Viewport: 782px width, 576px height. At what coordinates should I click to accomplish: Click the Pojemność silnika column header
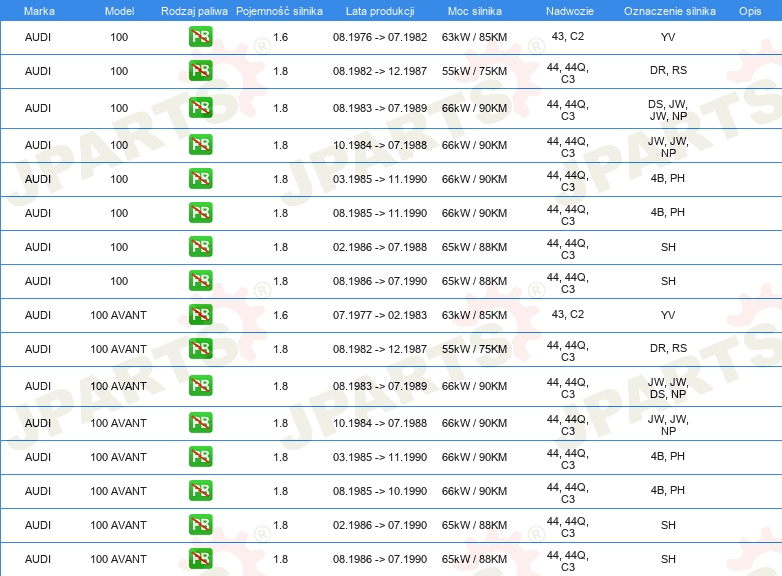click(x=279, y=11)
